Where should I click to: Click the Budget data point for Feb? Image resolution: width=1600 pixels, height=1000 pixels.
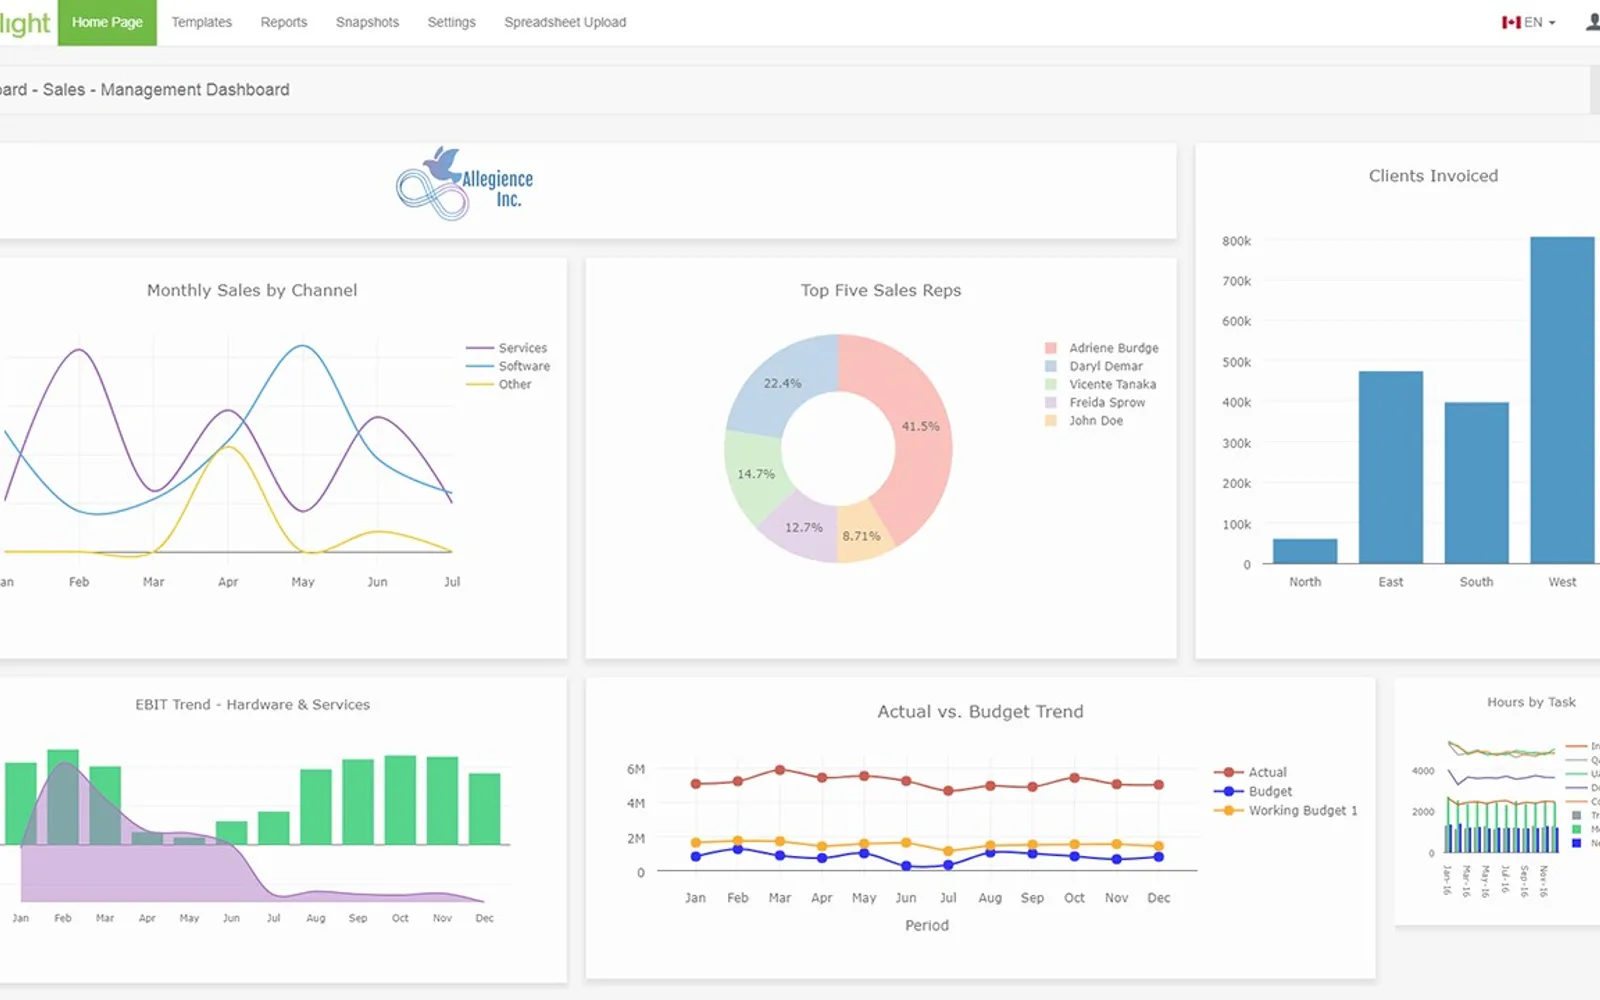(x=738, y=849)
